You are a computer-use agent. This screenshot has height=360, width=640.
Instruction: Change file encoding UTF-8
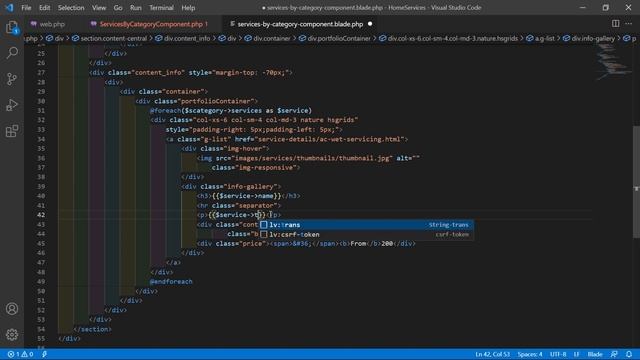coord(558,354)
